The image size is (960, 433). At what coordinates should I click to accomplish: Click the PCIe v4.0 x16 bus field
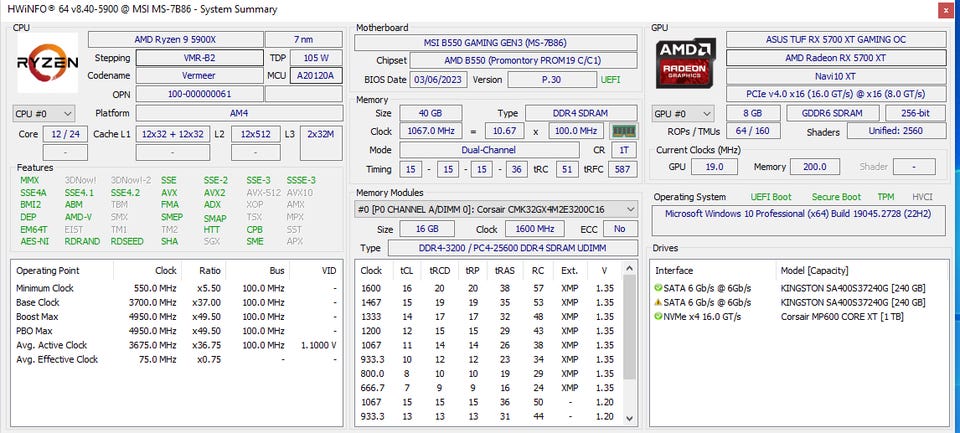pos(835,94)
